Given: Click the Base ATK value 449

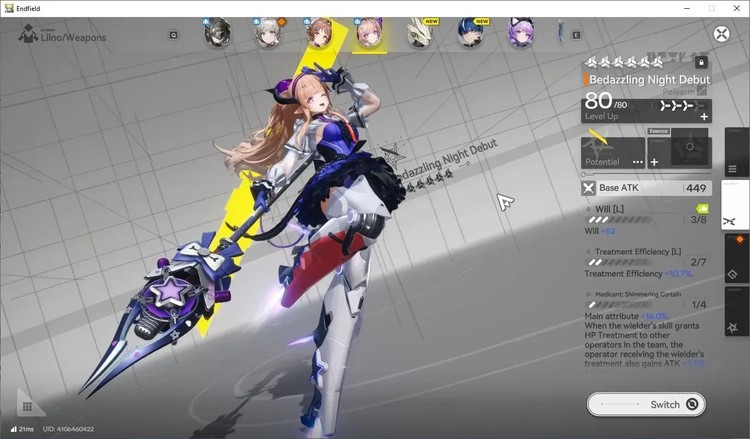Looking at the screenshot, I should [696, 188].
